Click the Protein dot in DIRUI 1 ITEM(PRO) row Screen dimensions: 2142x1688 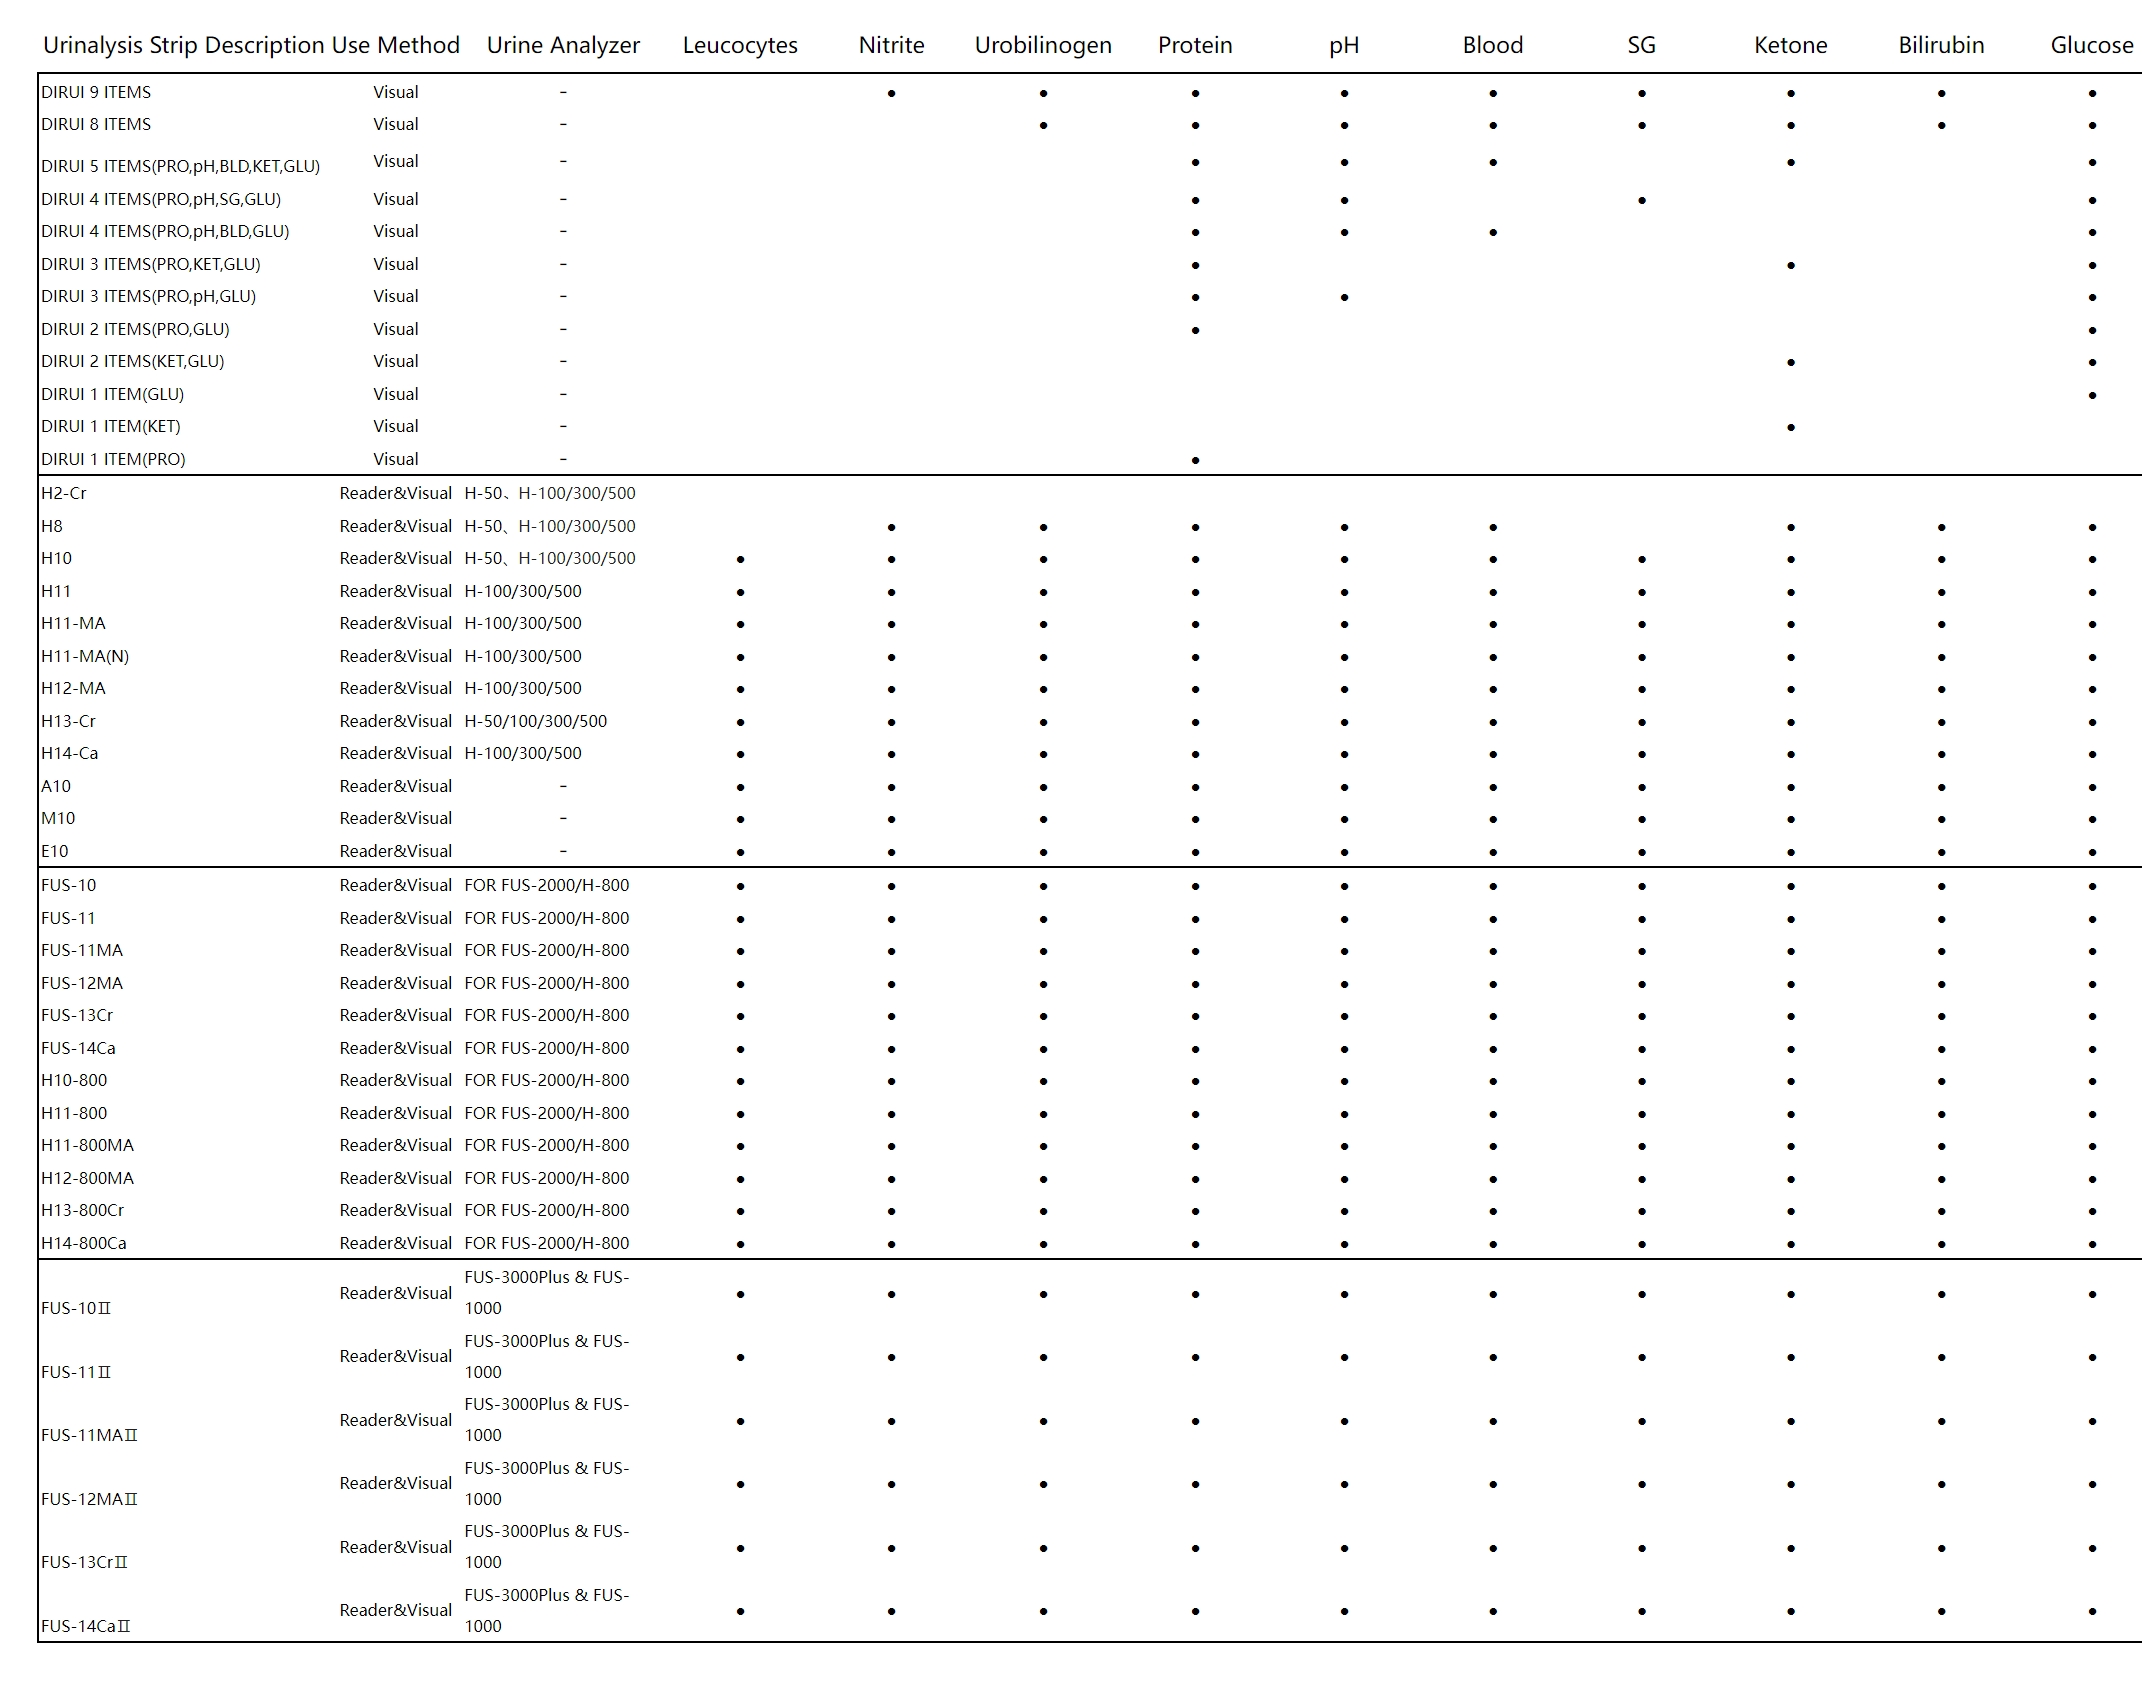click(x=1195, y=461)
